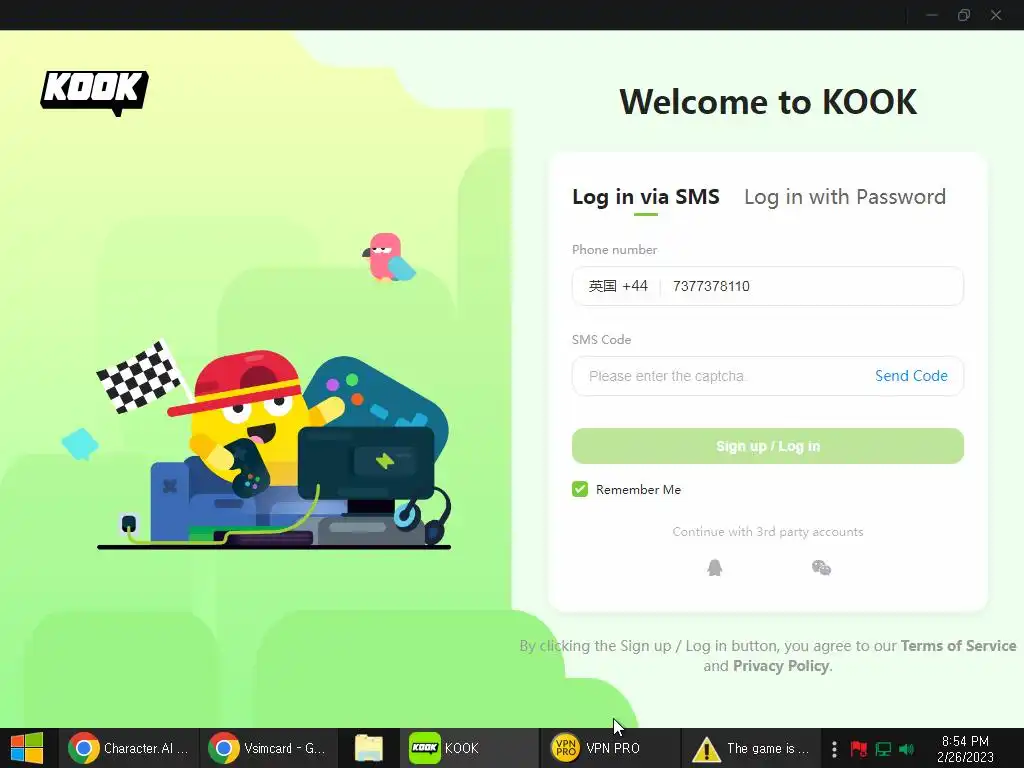Select KOOK app in the taskbar

(468, 748)
